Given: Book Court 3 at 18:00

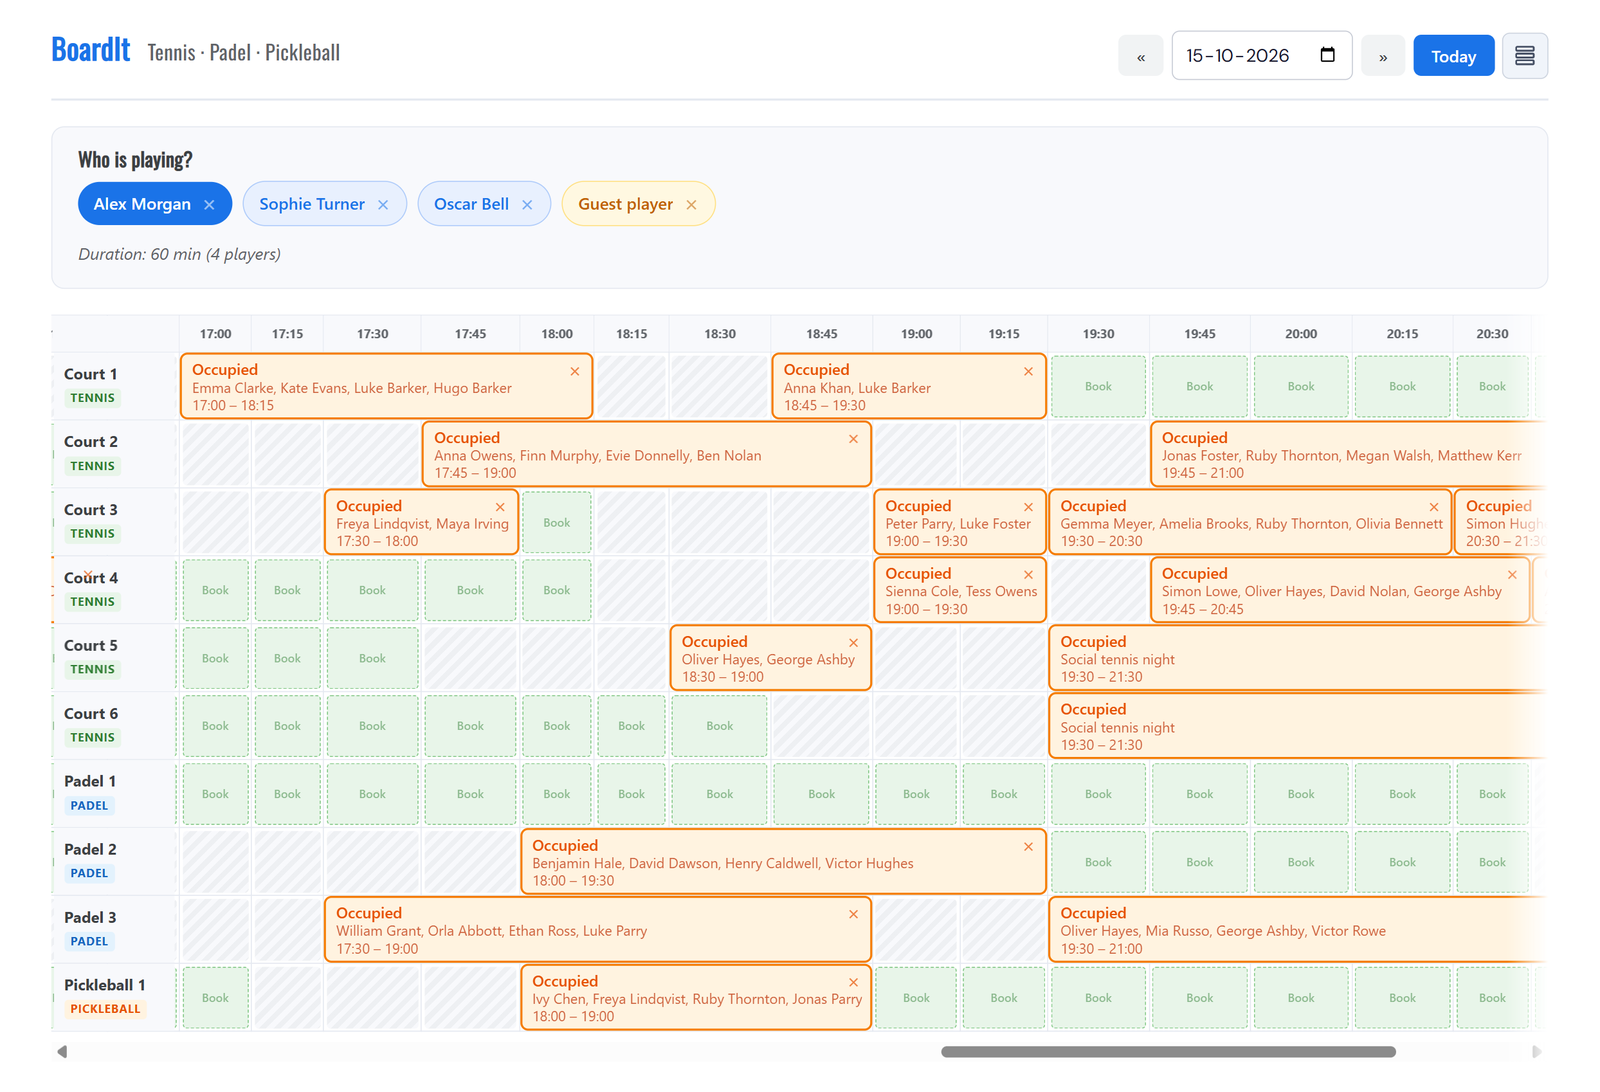Looking at the screenshot, I should (557, 522).
